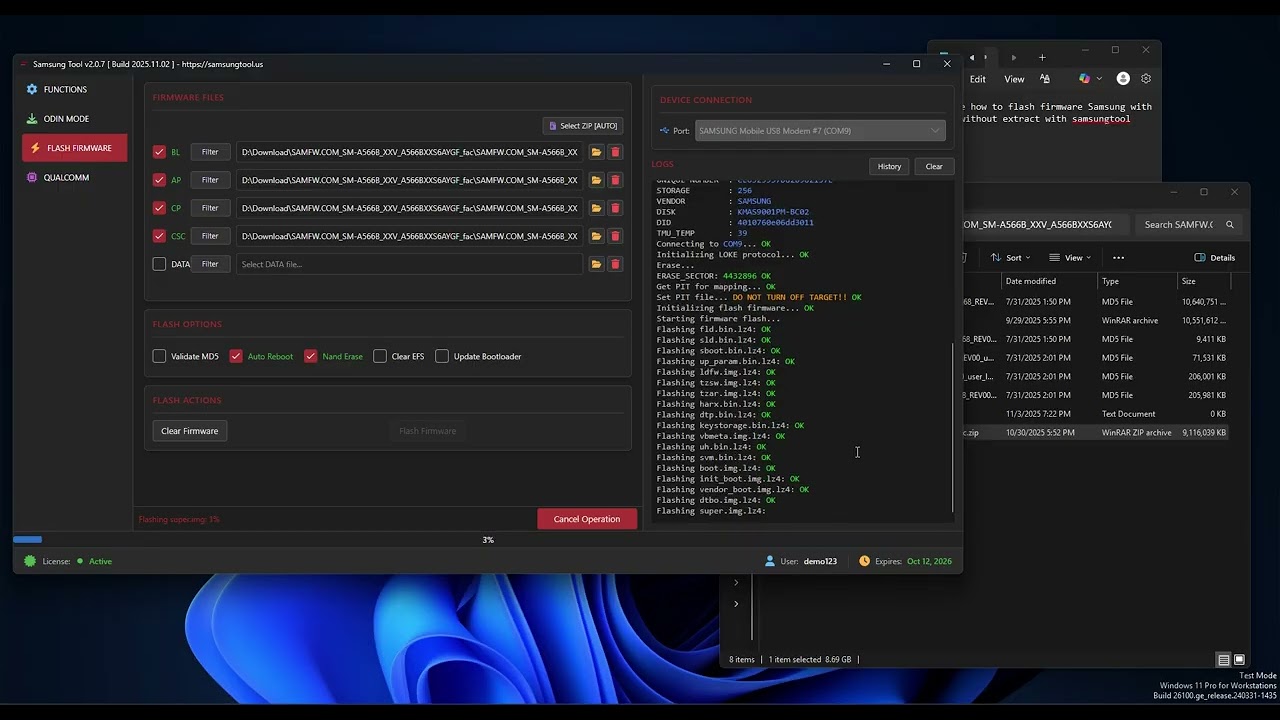The width and height of the screenshot is (1280, 720).
Task: Click the logs vertical scrollbar
Action: tap(952, 428)
